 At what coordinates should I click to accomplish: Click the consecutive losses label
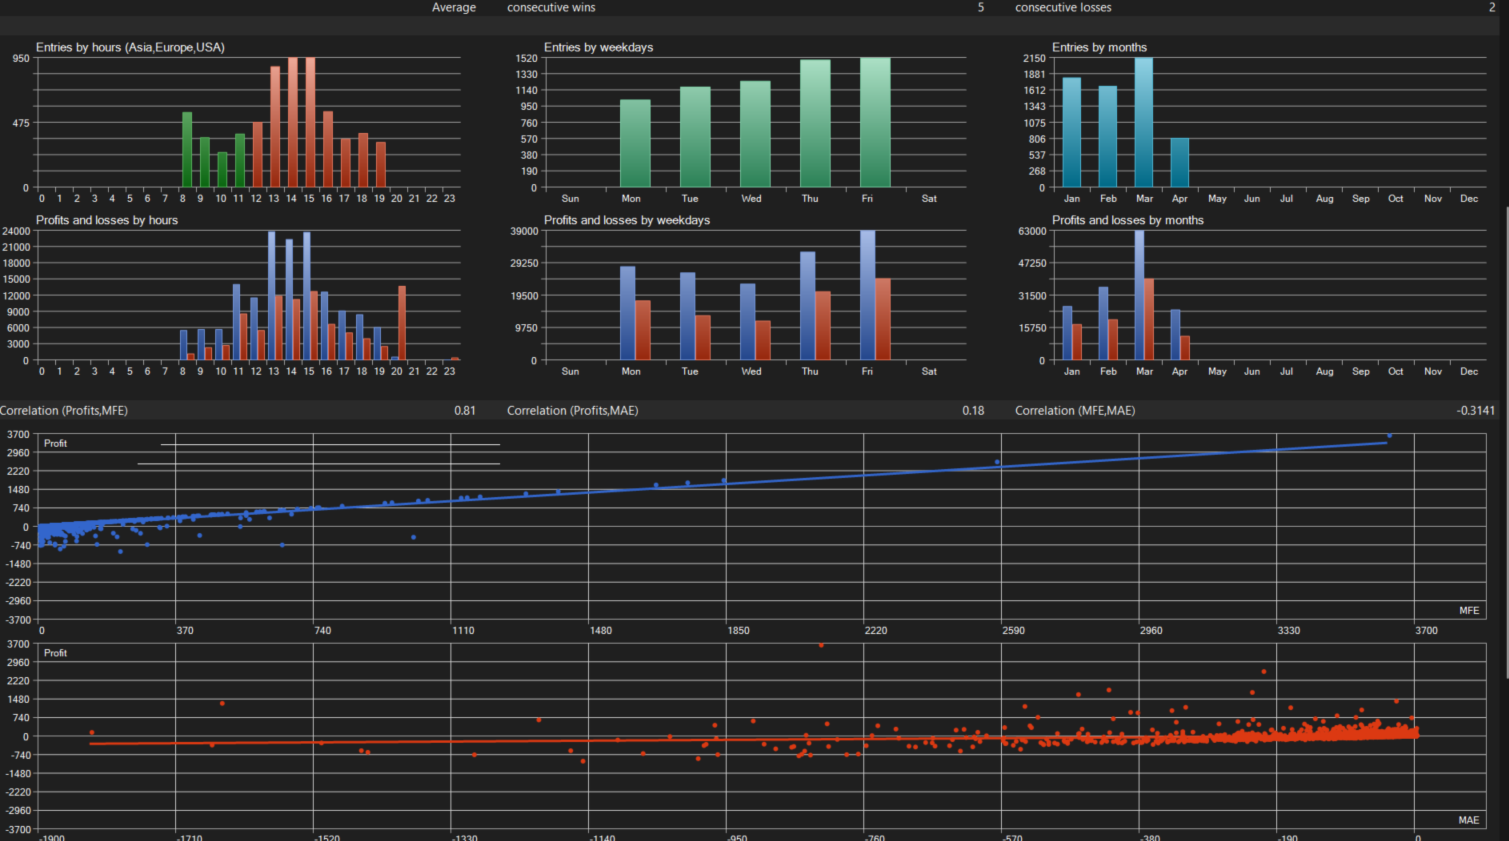click(1063, 7)
